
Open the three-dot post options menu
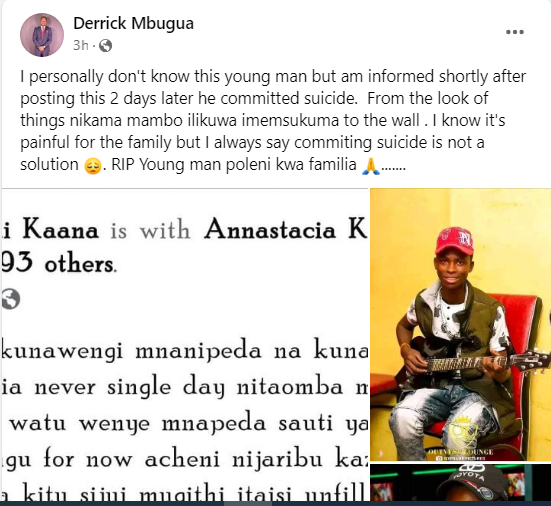click(515, 32)
